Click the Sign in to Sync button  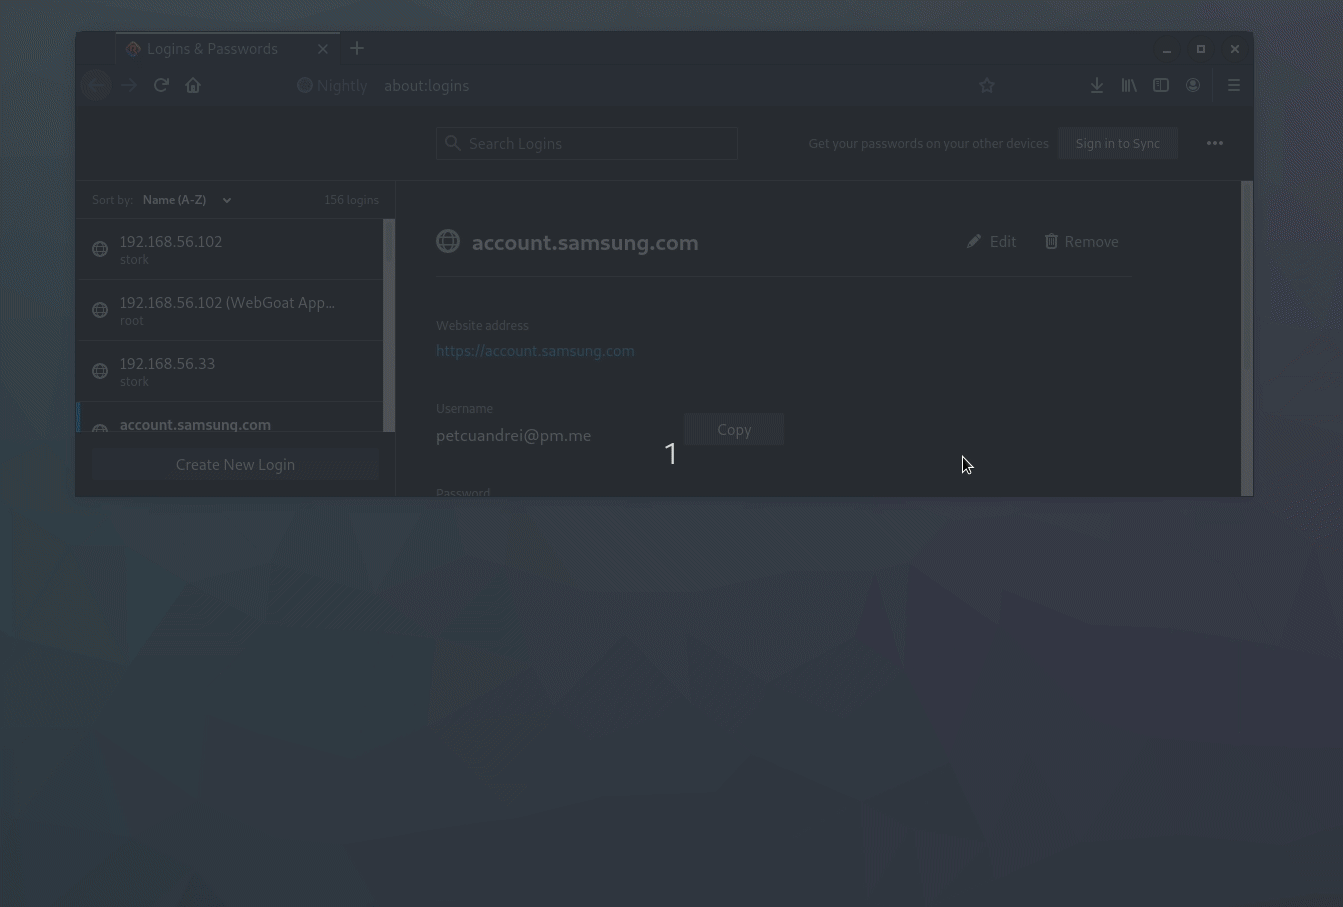pos(1118,143)
